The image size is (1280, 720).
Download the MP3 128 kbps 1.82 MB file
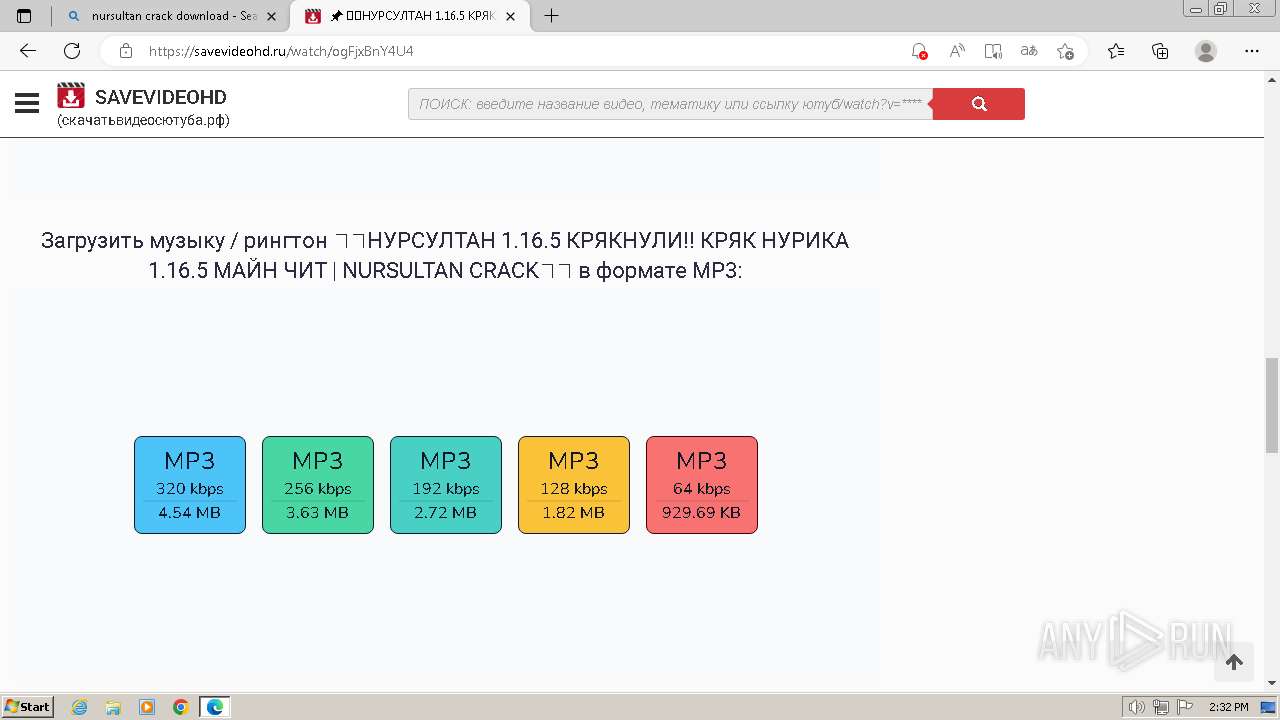[574, 485]
